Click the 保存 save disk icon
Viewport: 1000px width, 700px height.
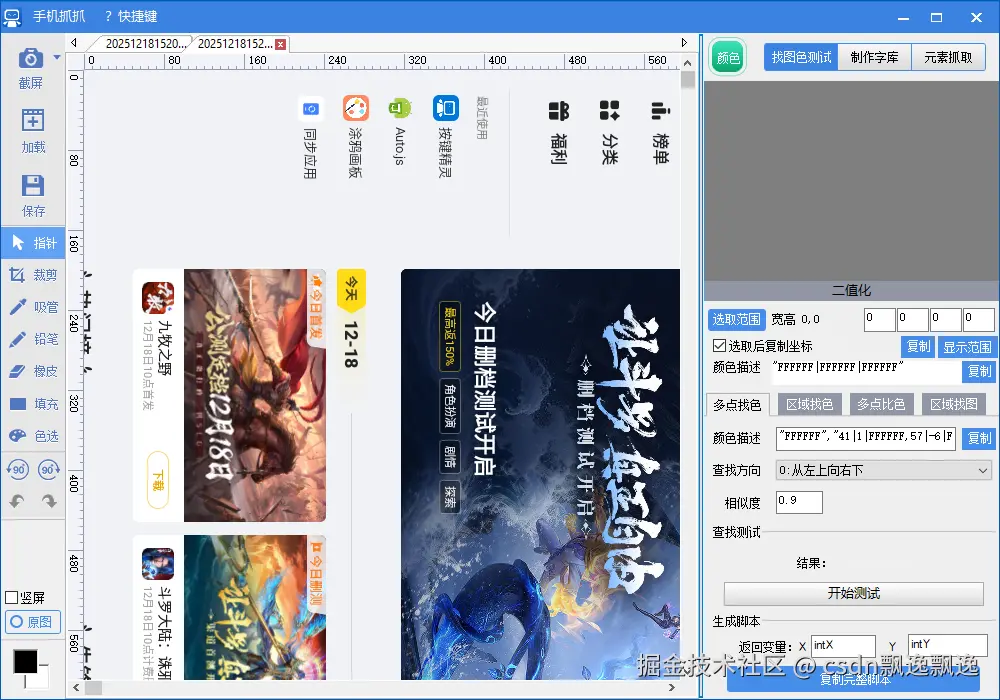click(x=33, y=186)
